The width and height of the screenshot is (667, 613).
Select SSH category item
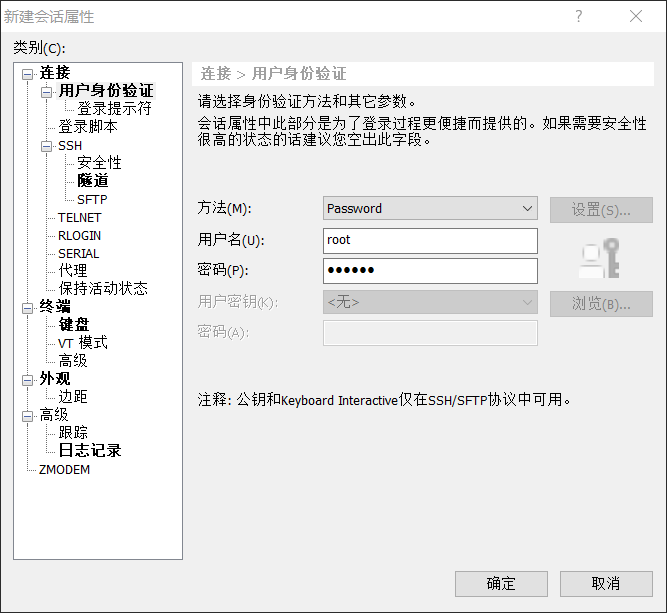(70, 146)
